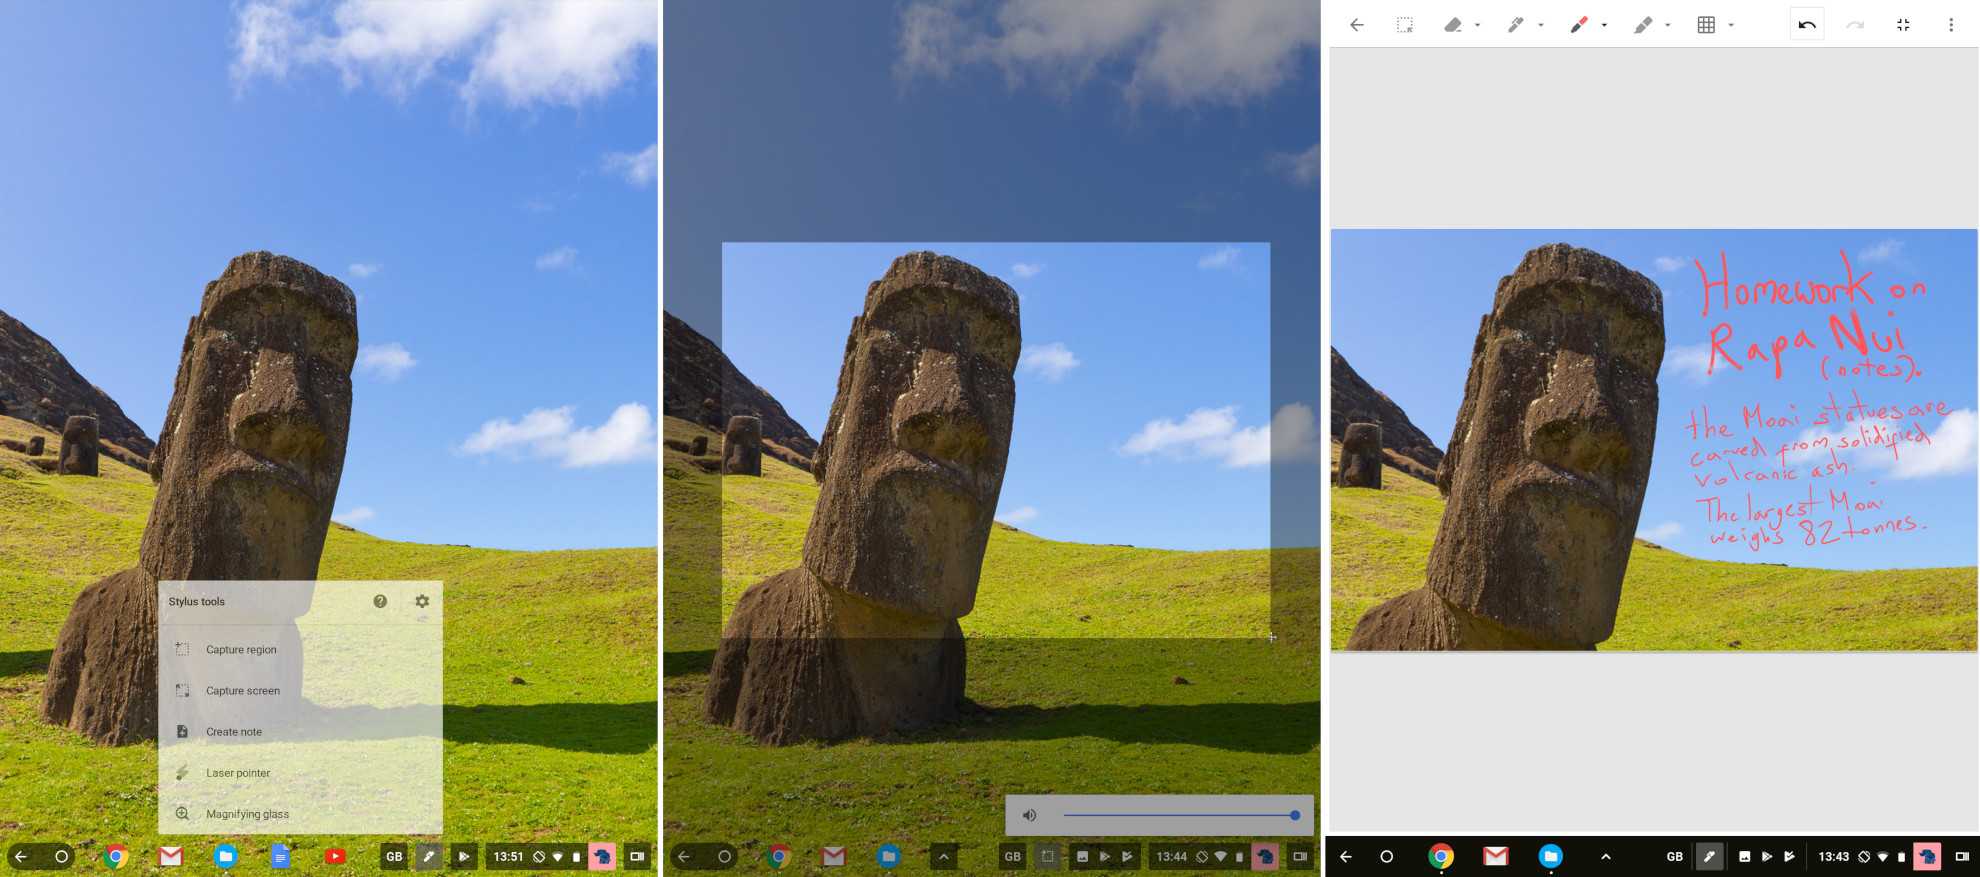Screen dimensions: 1980x877
Task: Open the three-dot more options menu
Action: tap(1950, 25)
